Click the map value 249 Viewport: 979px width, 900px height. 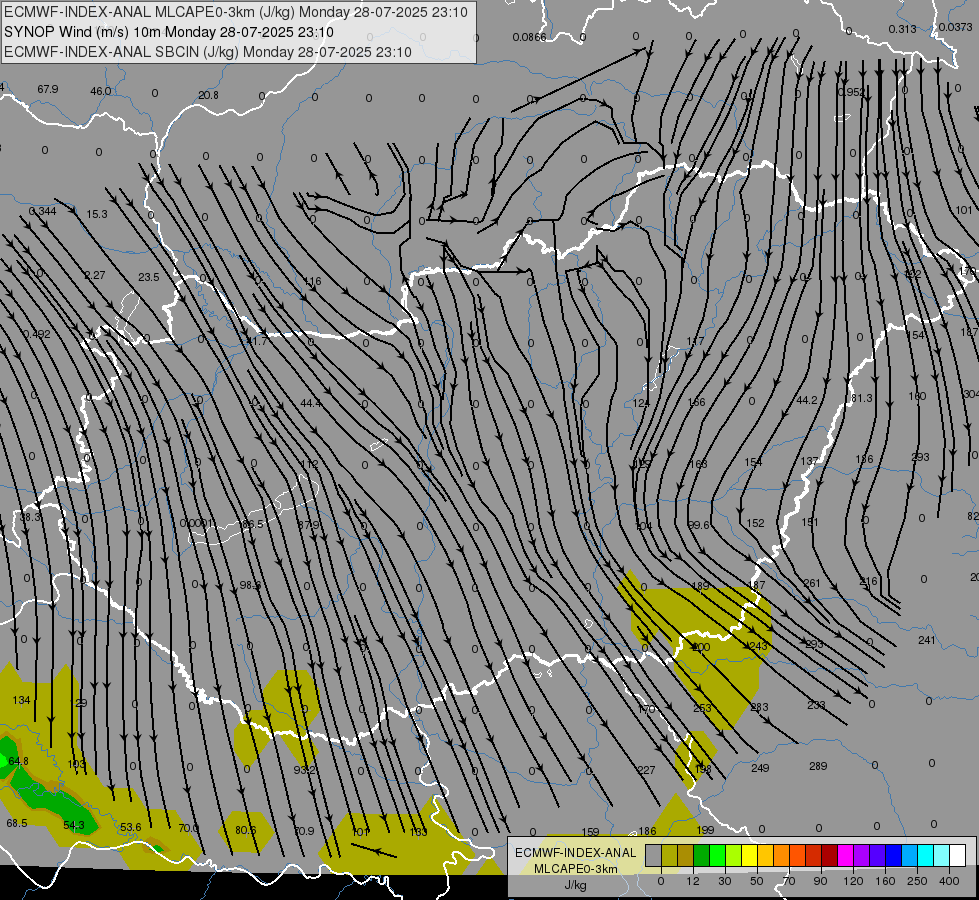click(760, 768)
